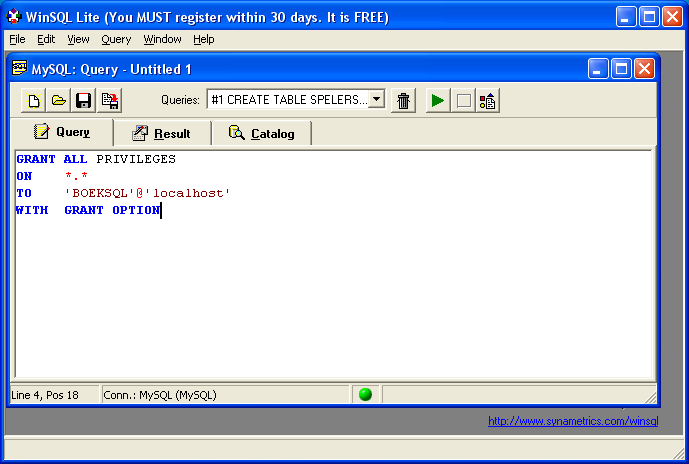Stop query execution square button
Viewport: 689px width, 464px height.
pyautogui.click(x=464, y=101)
